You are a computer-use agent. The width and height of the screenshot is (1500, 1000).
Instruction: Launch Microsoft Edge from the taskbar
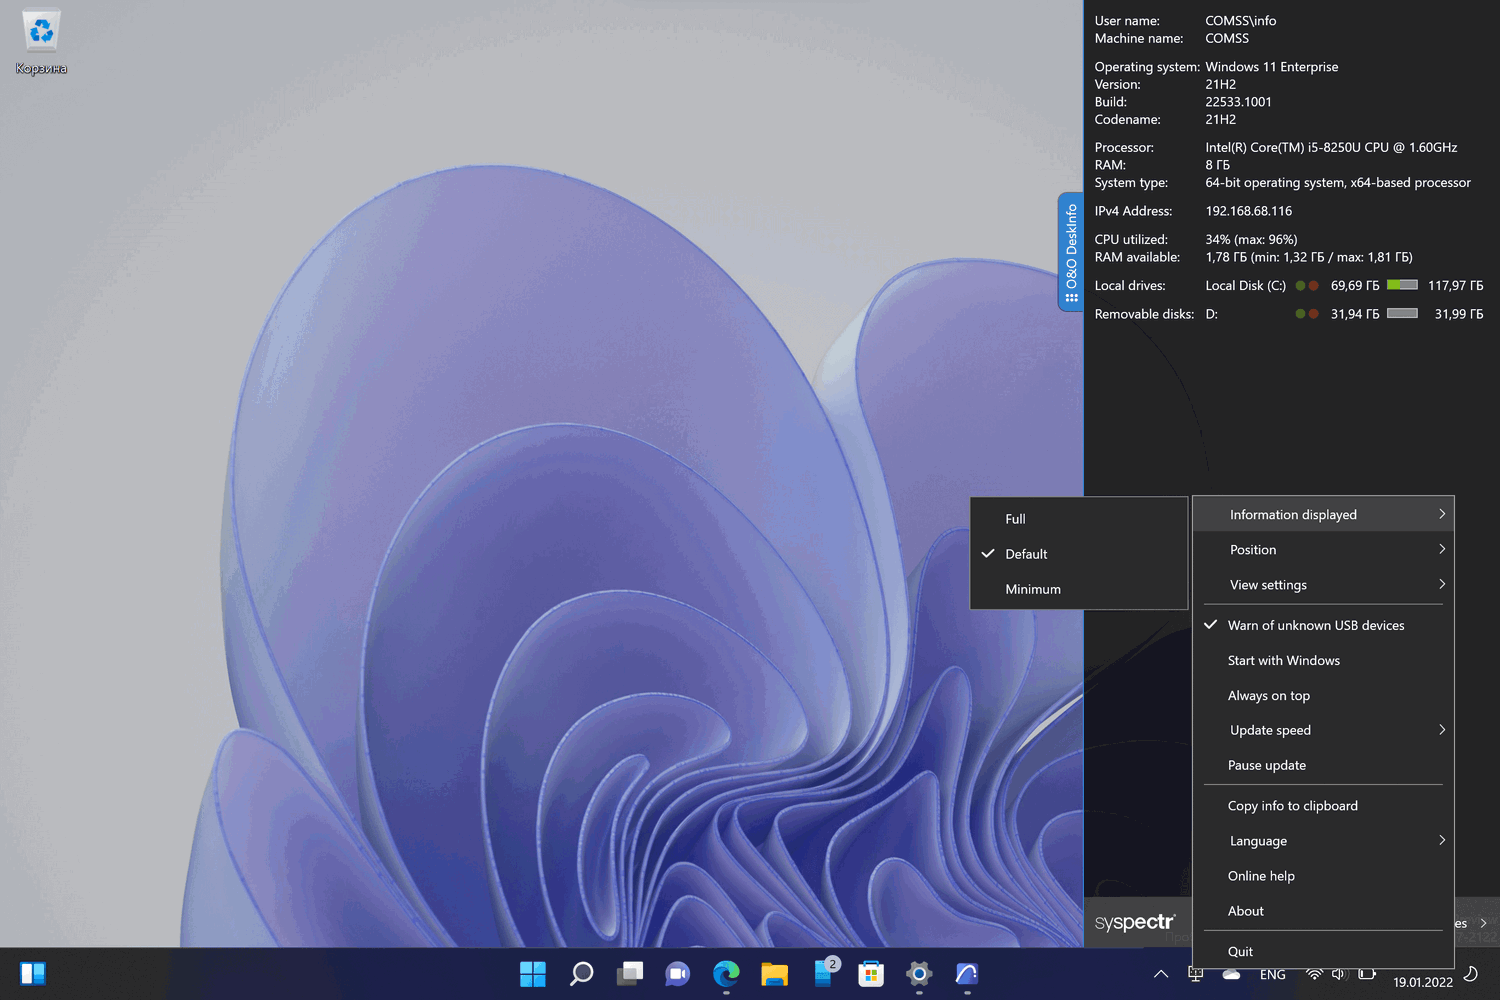coord(726,973)
